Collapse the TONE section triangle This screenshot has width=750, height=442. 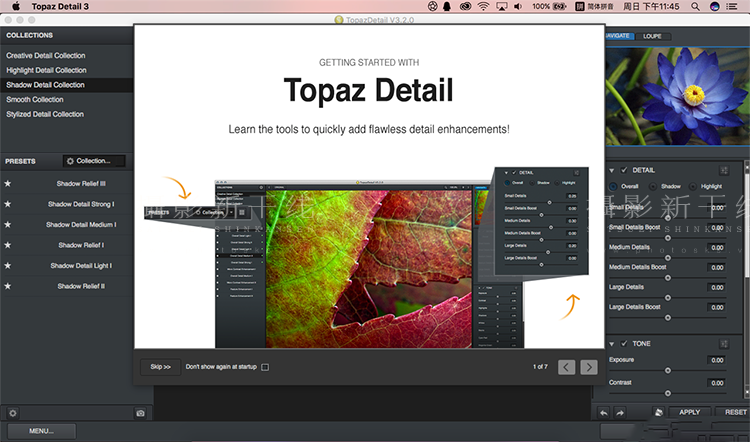point(612,343)
